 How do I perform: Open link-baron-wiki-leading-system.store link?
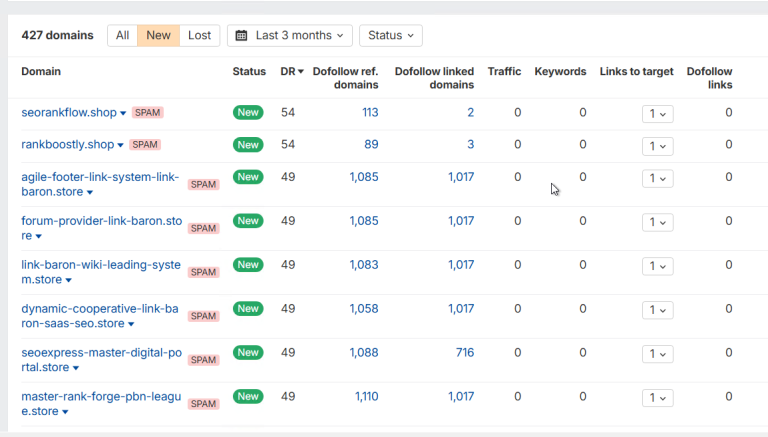[x=101, y=272]
